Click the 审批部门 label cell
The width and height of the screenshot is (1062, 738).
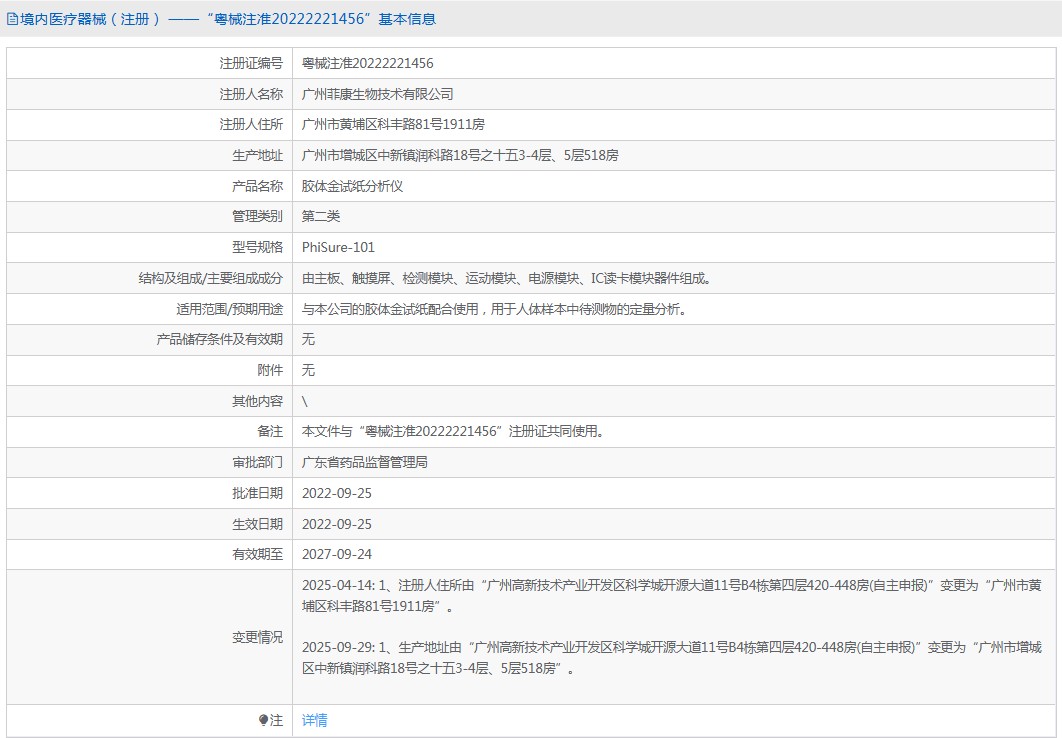[x=150, y=462]
